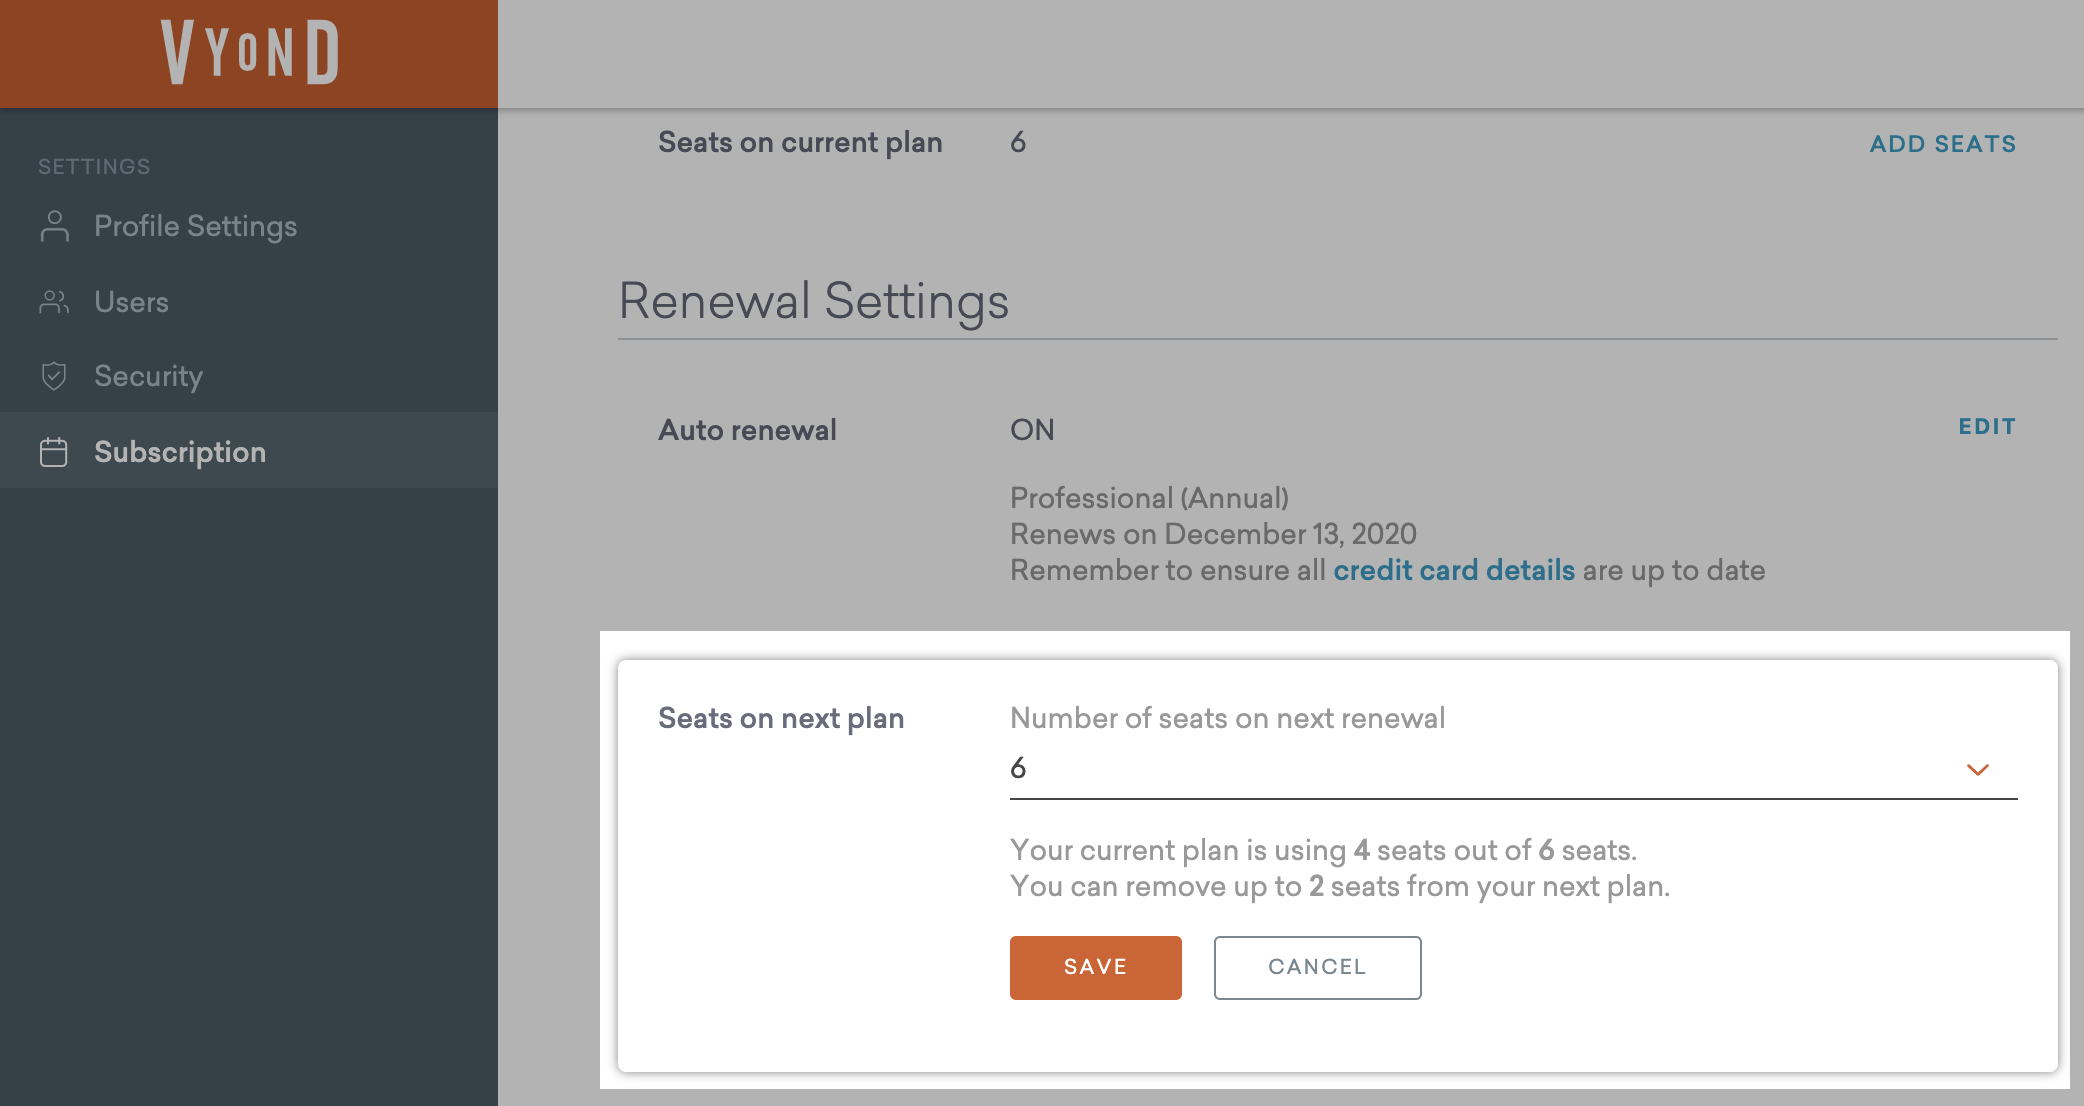Viewport: 2084px width, 1106px height.
Task: Click the Users group icon
Action: click(x=54, y=302)
